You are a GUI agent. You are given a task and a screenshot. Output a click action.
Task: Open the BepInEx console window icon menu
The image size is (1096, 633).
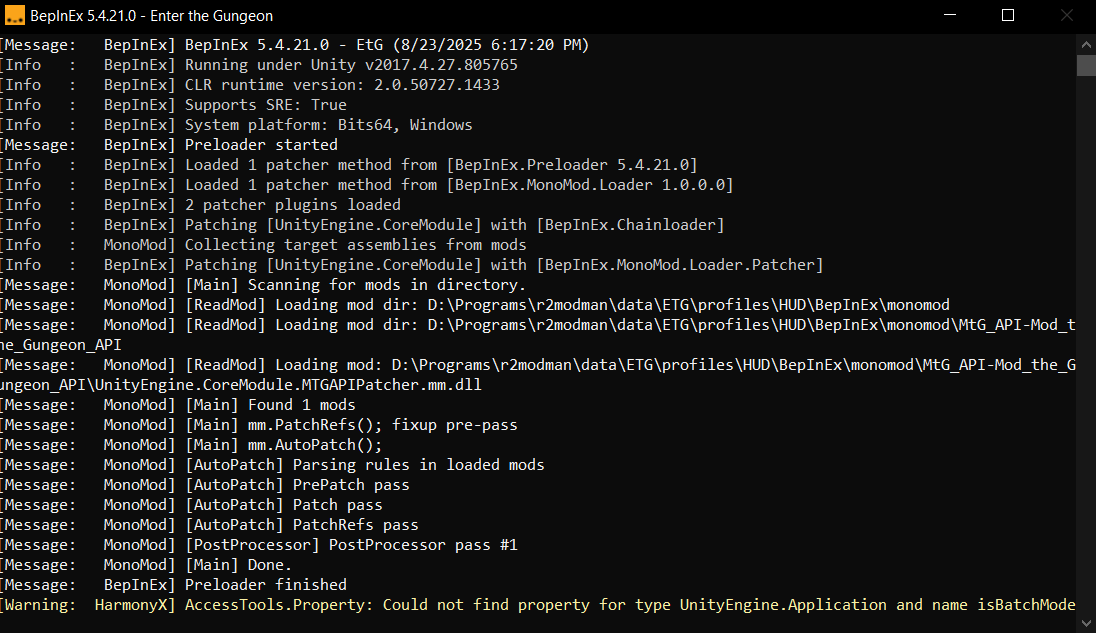point(15,15)
